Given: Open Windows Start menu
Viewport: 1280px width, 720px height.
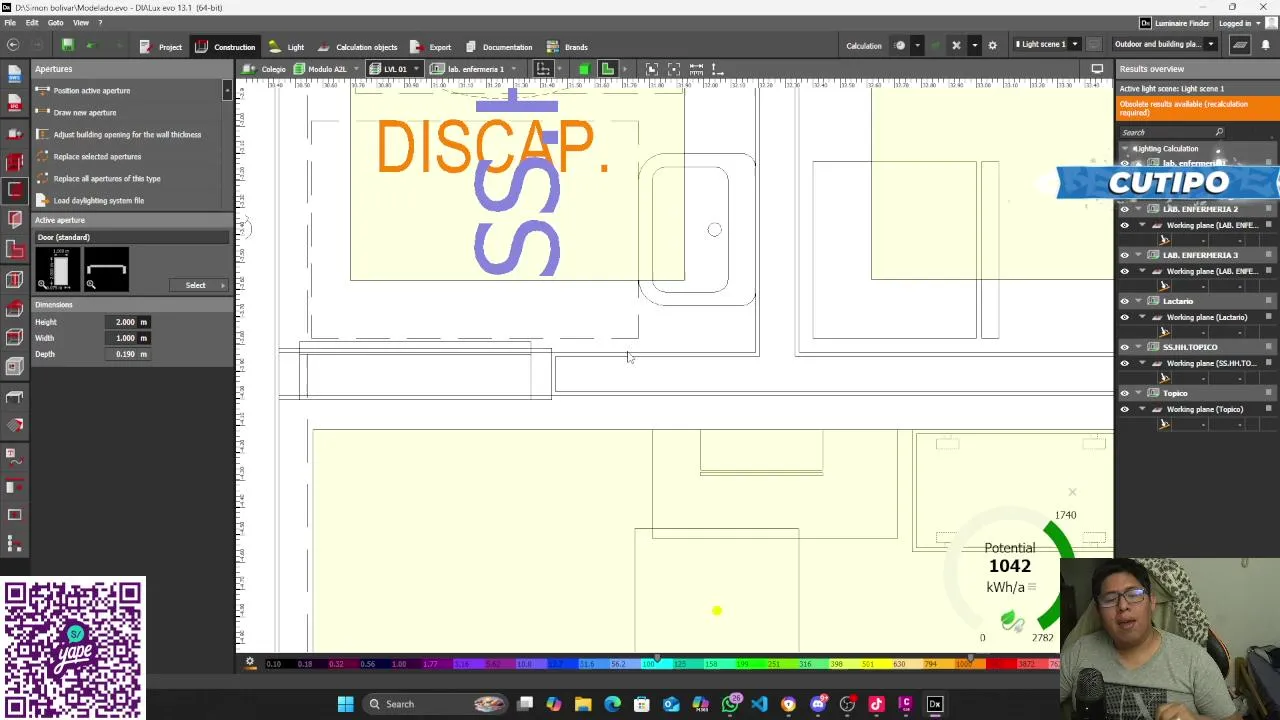Looking at the screenshot, I should 345,704.
